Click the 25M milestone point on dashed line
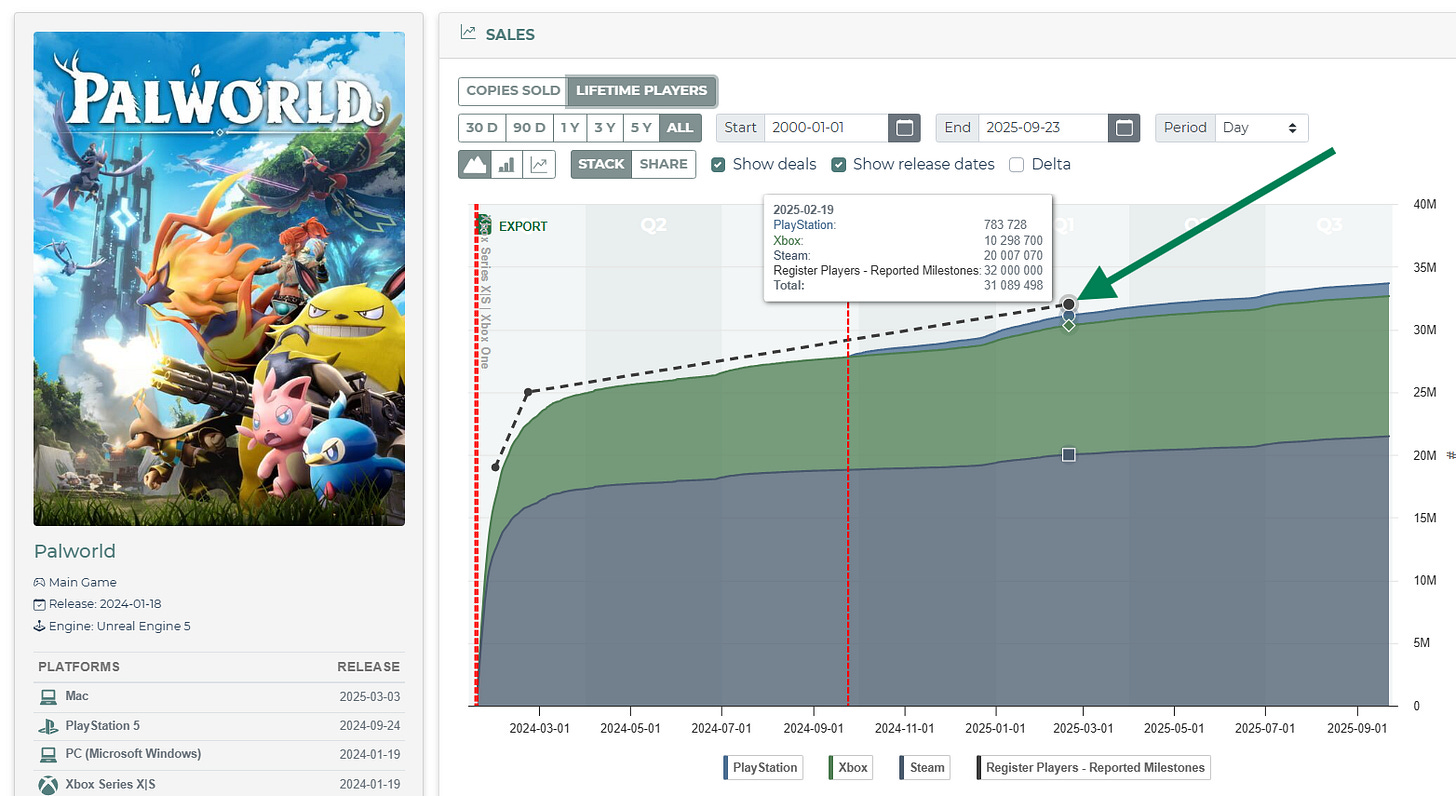Image resolution: width=1456 pixels, height=796 pixels. pos(529,391)
